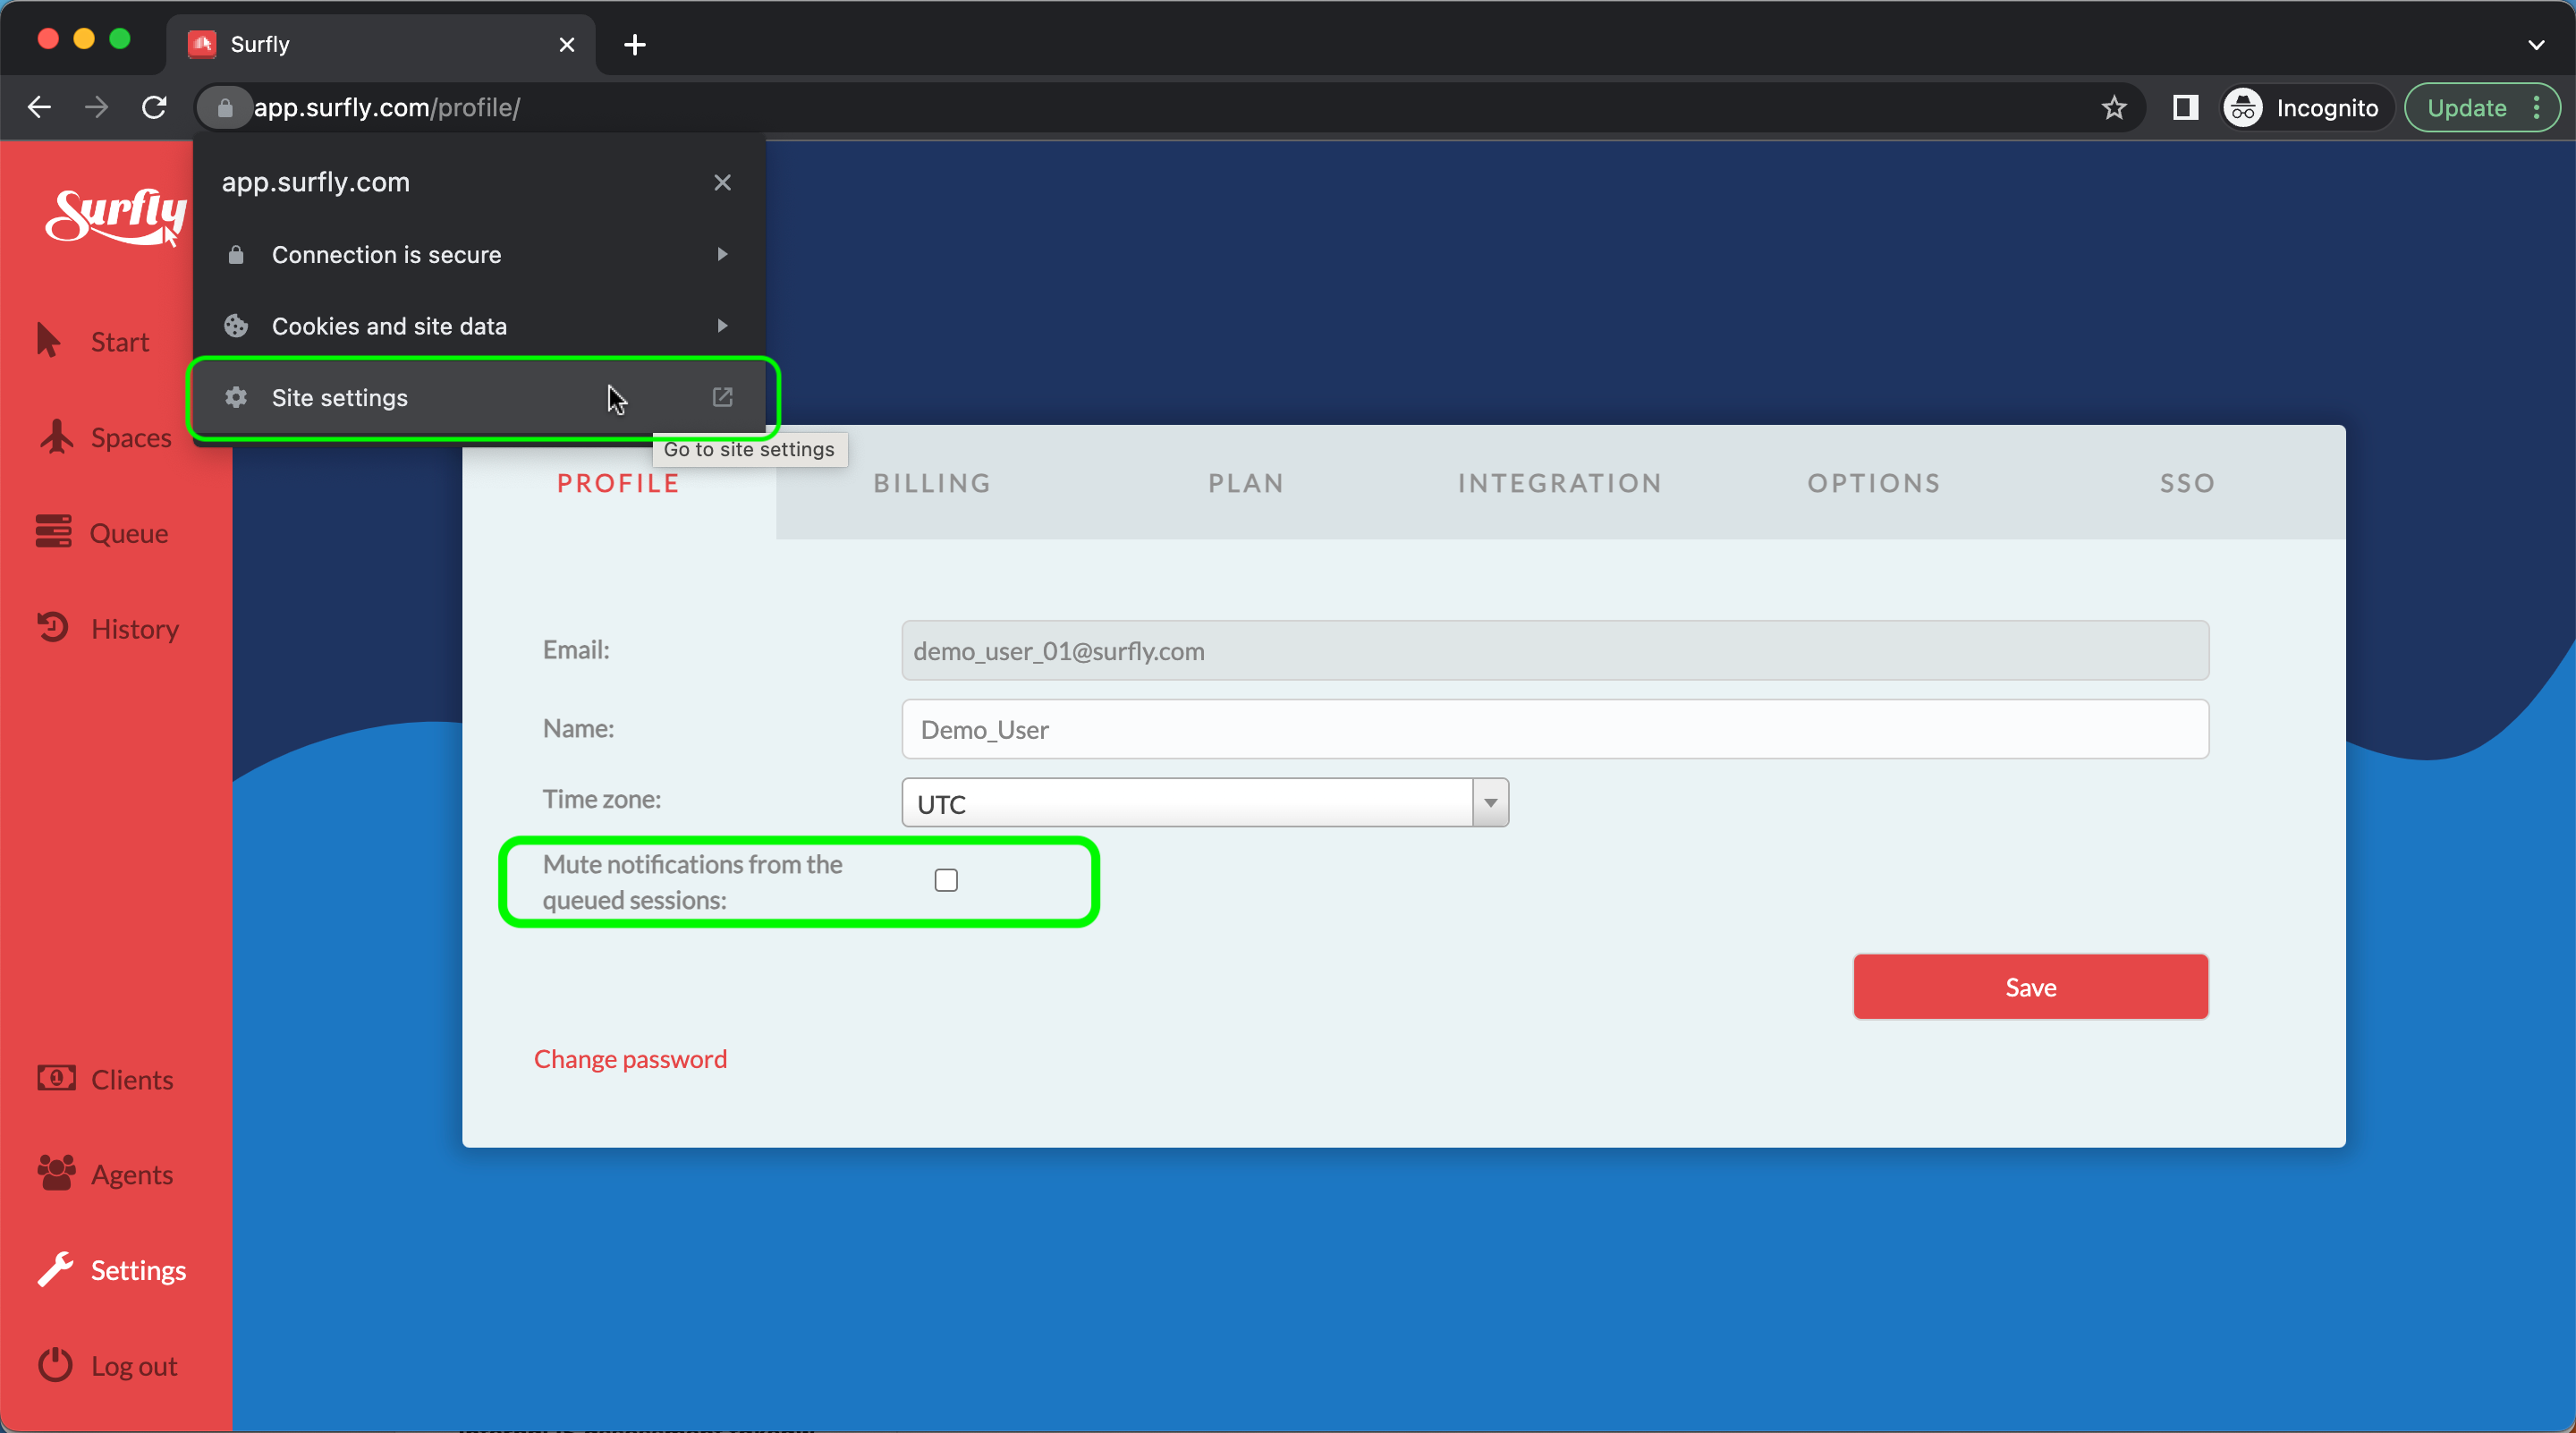The width and height of the screenshot is (2576, 1433).
Task: Click the browser side panel icon
Action: tap(2185, 108)
